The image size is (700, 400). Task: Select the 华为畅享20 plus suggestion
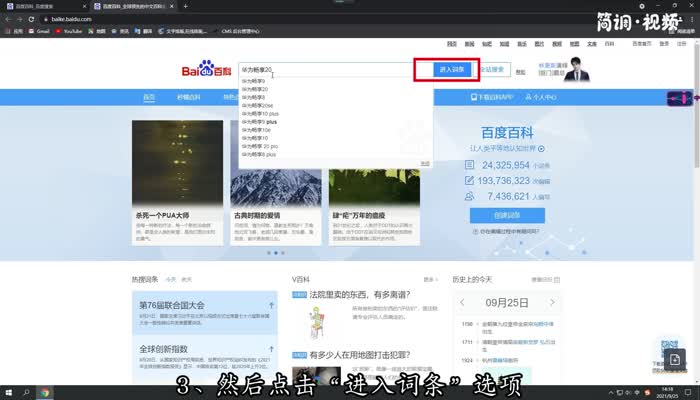(260, 146)
